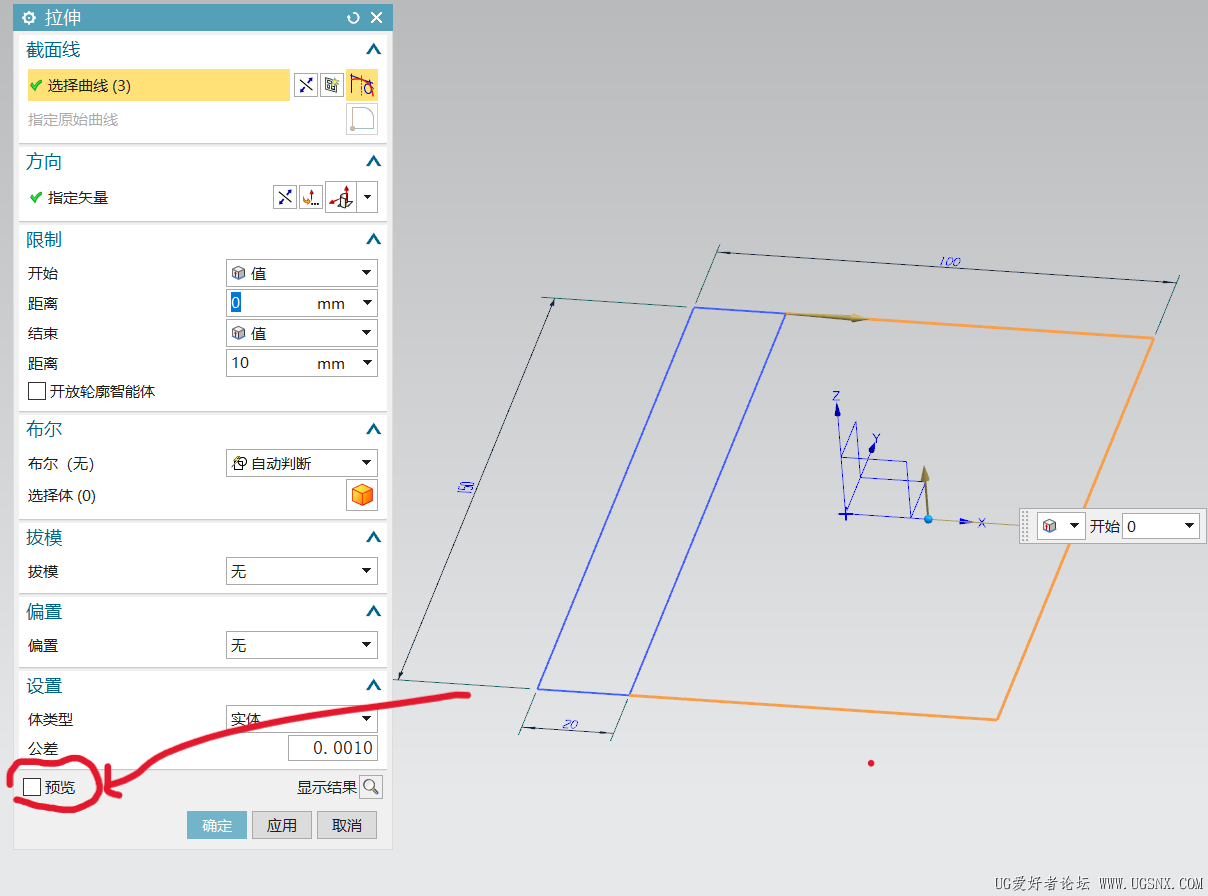Click the 确定 confirm button

coord(216,825)
